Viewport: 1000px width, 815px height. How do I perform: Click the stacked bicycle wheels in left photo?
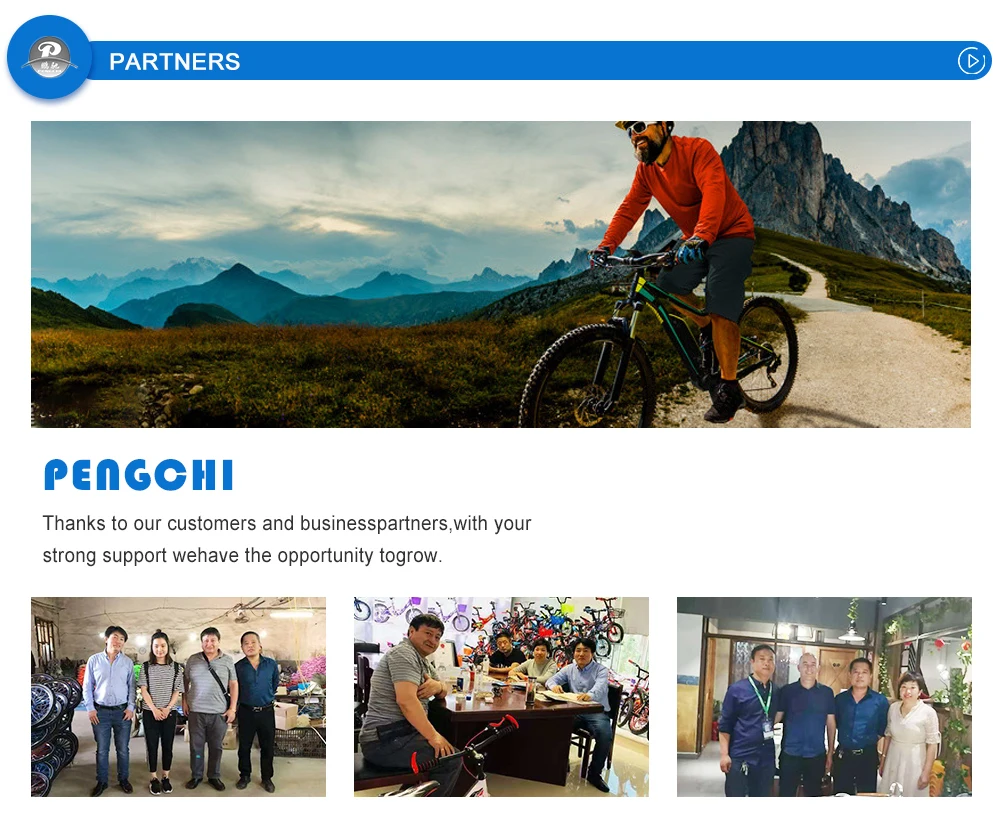coord(54,733)
